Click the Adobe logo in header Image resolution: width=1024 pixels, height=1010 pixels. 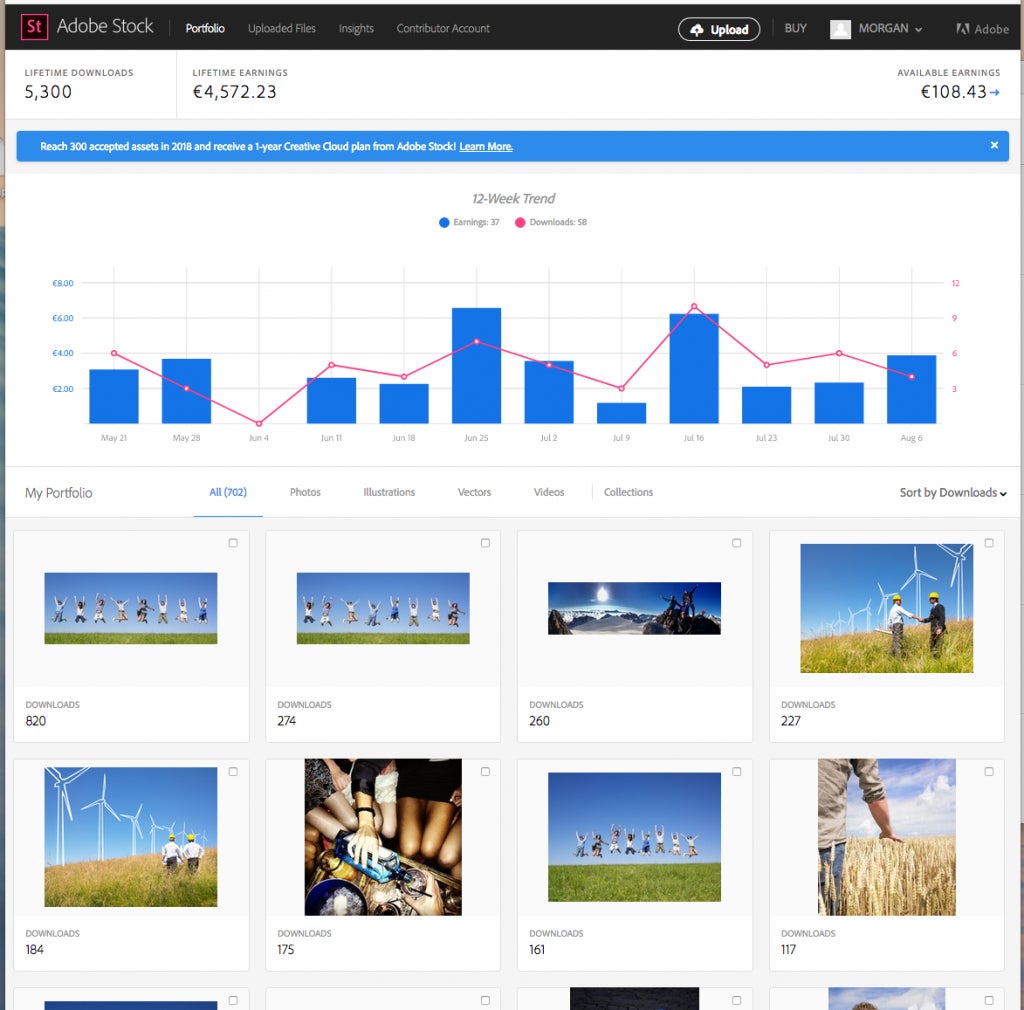point(982,29)
